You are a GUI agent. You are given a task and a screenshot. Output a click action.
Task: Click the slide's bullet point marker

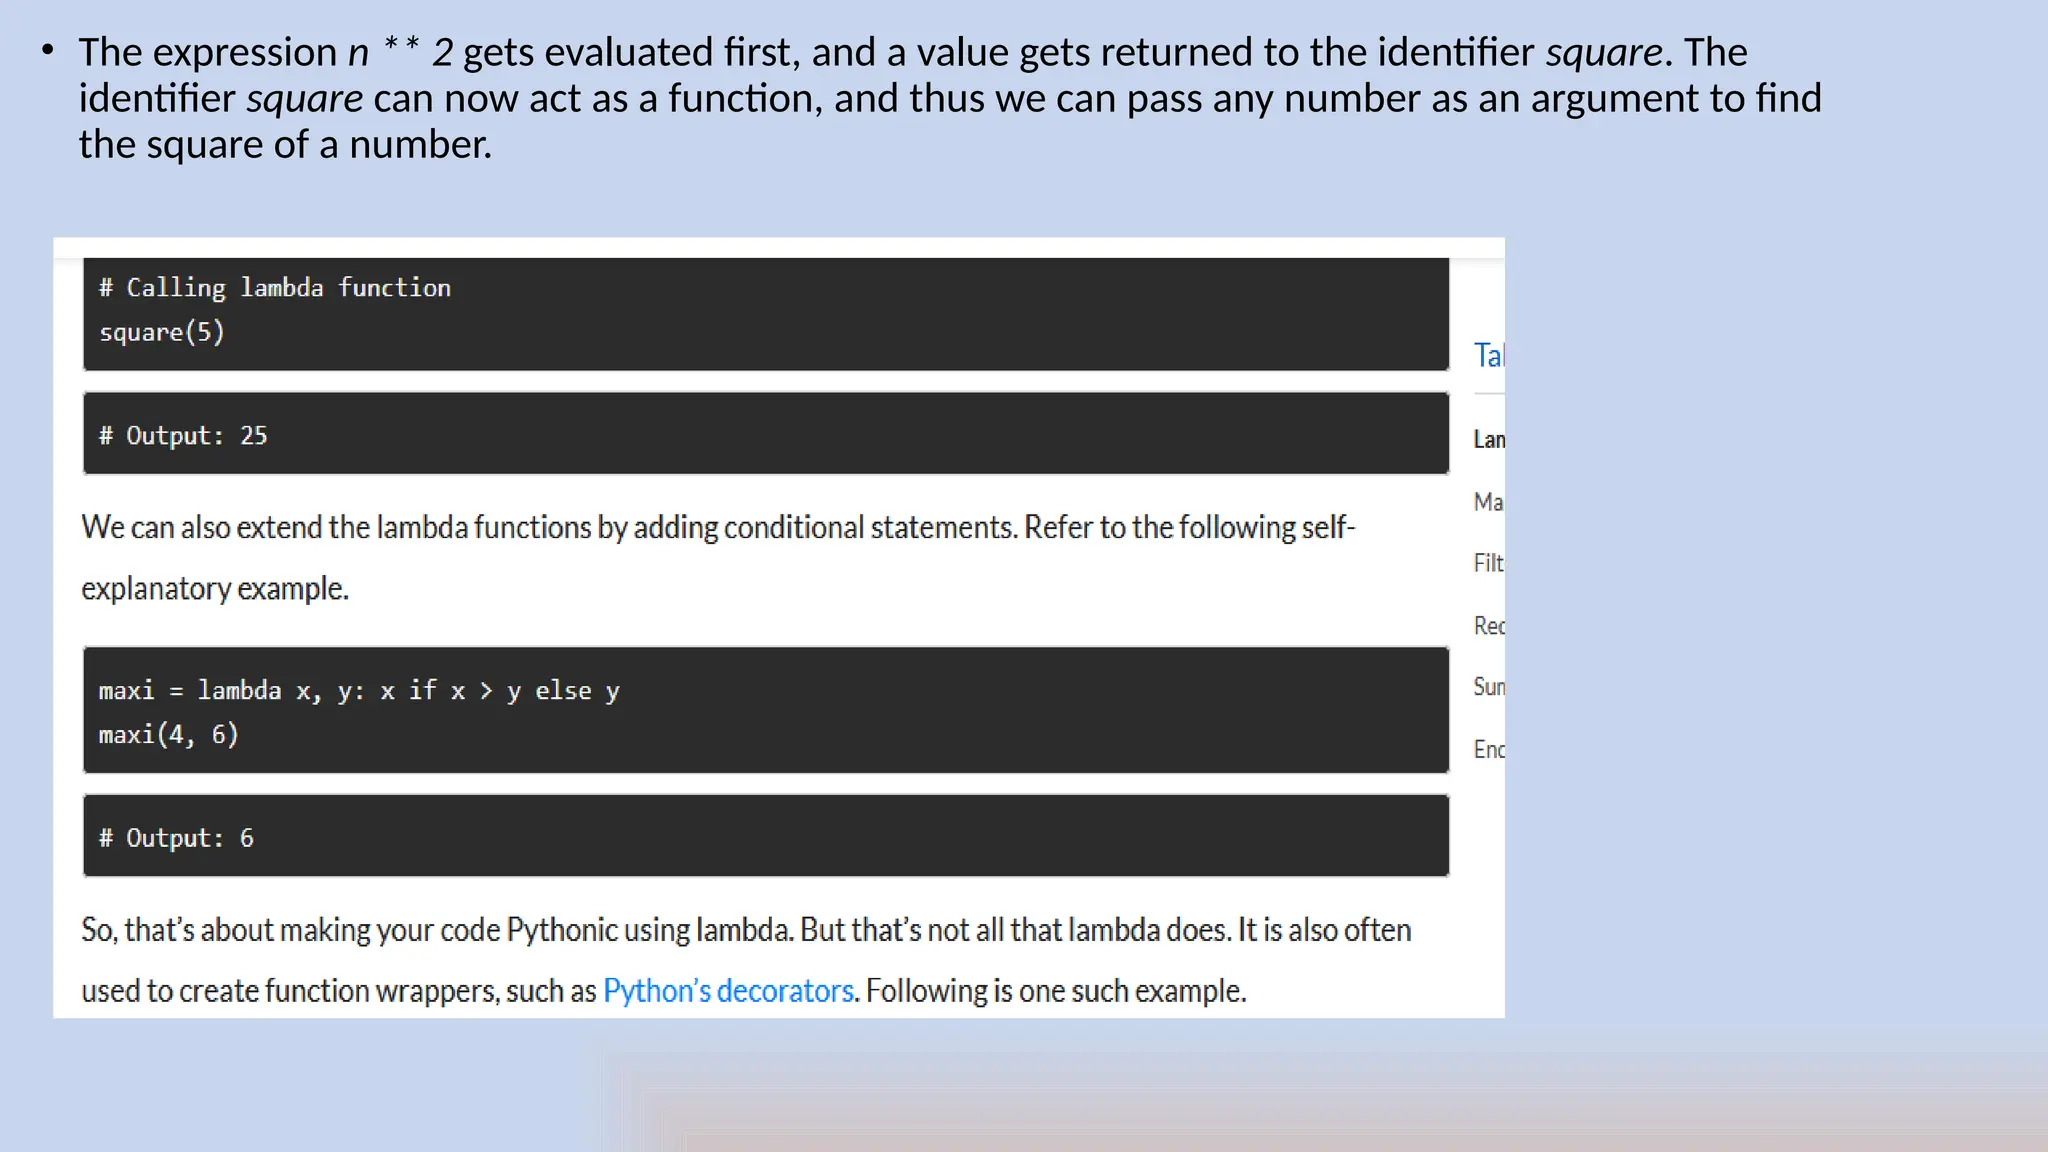47,50
